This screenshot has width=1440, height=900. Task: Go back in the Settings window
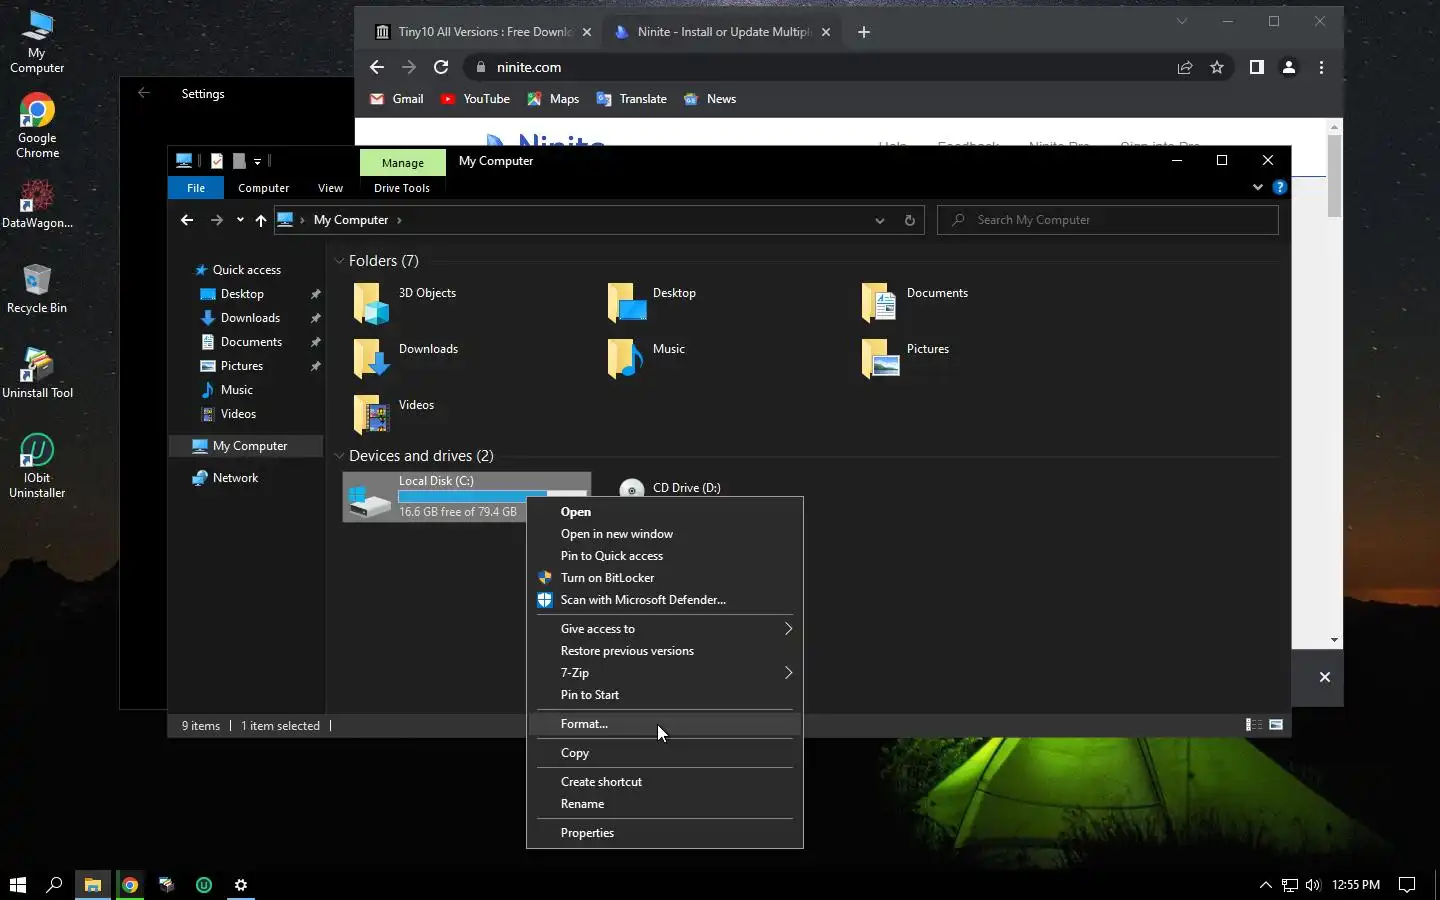click(144, 93)
